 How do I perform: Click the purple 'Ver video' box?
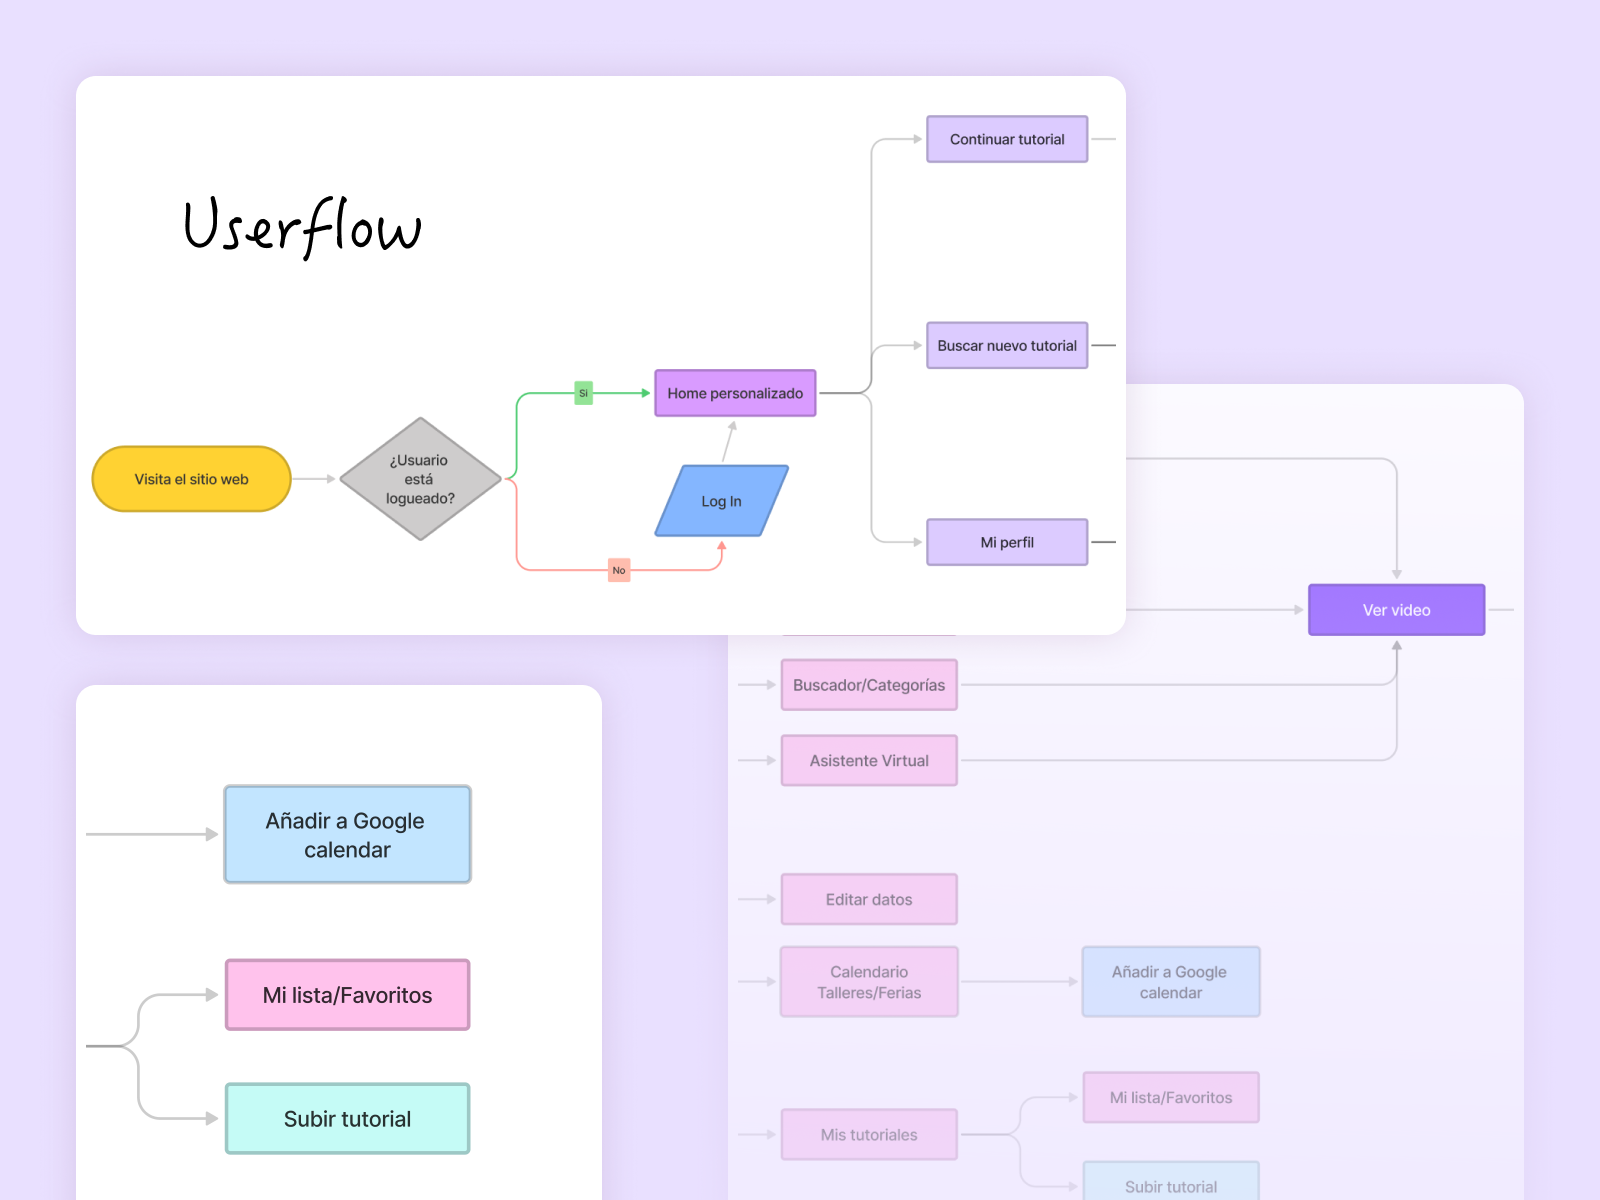point(1396,610)
